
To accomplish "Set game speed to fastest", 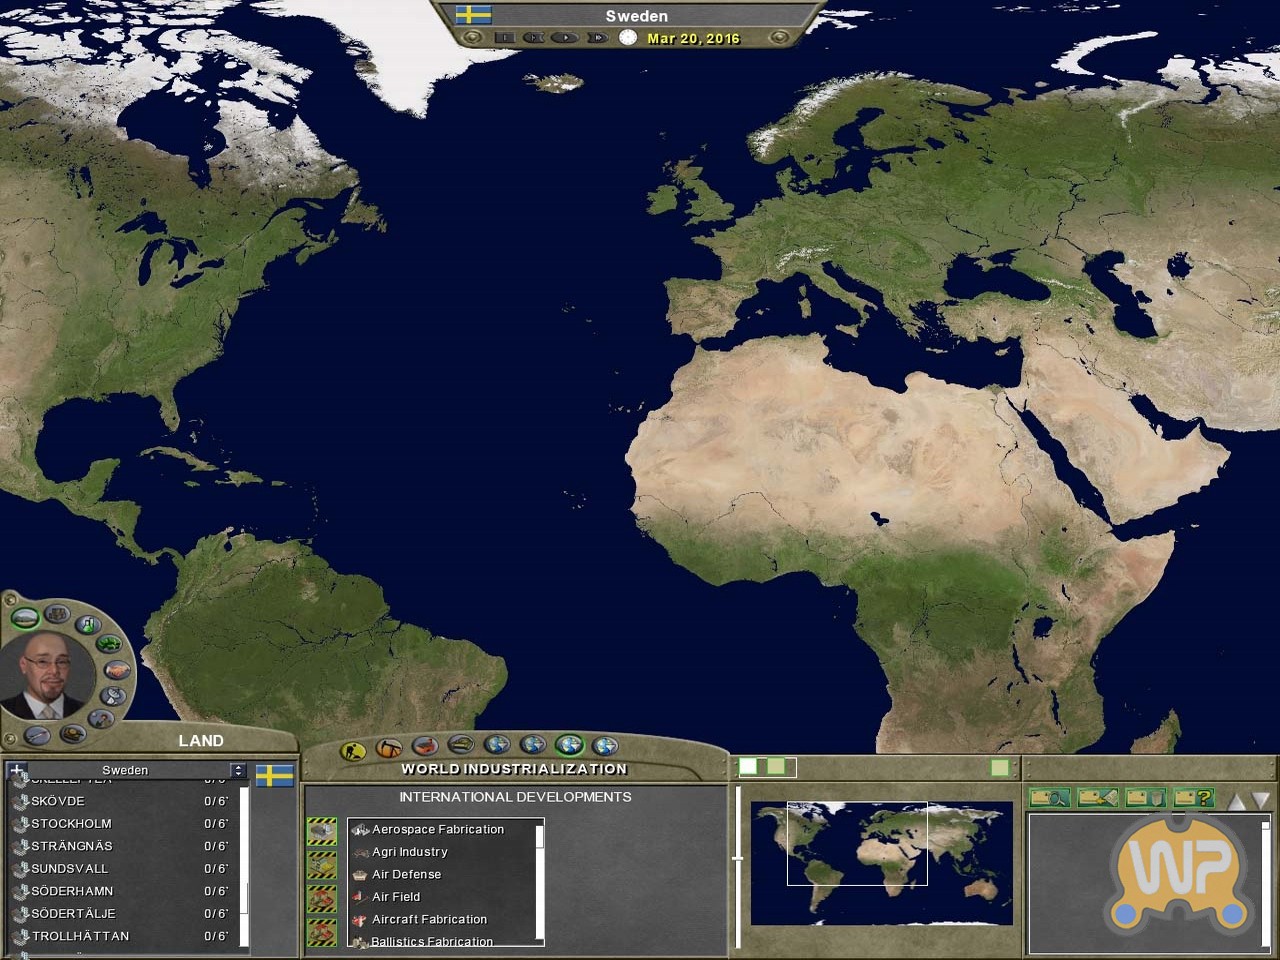I will (597, 38).
